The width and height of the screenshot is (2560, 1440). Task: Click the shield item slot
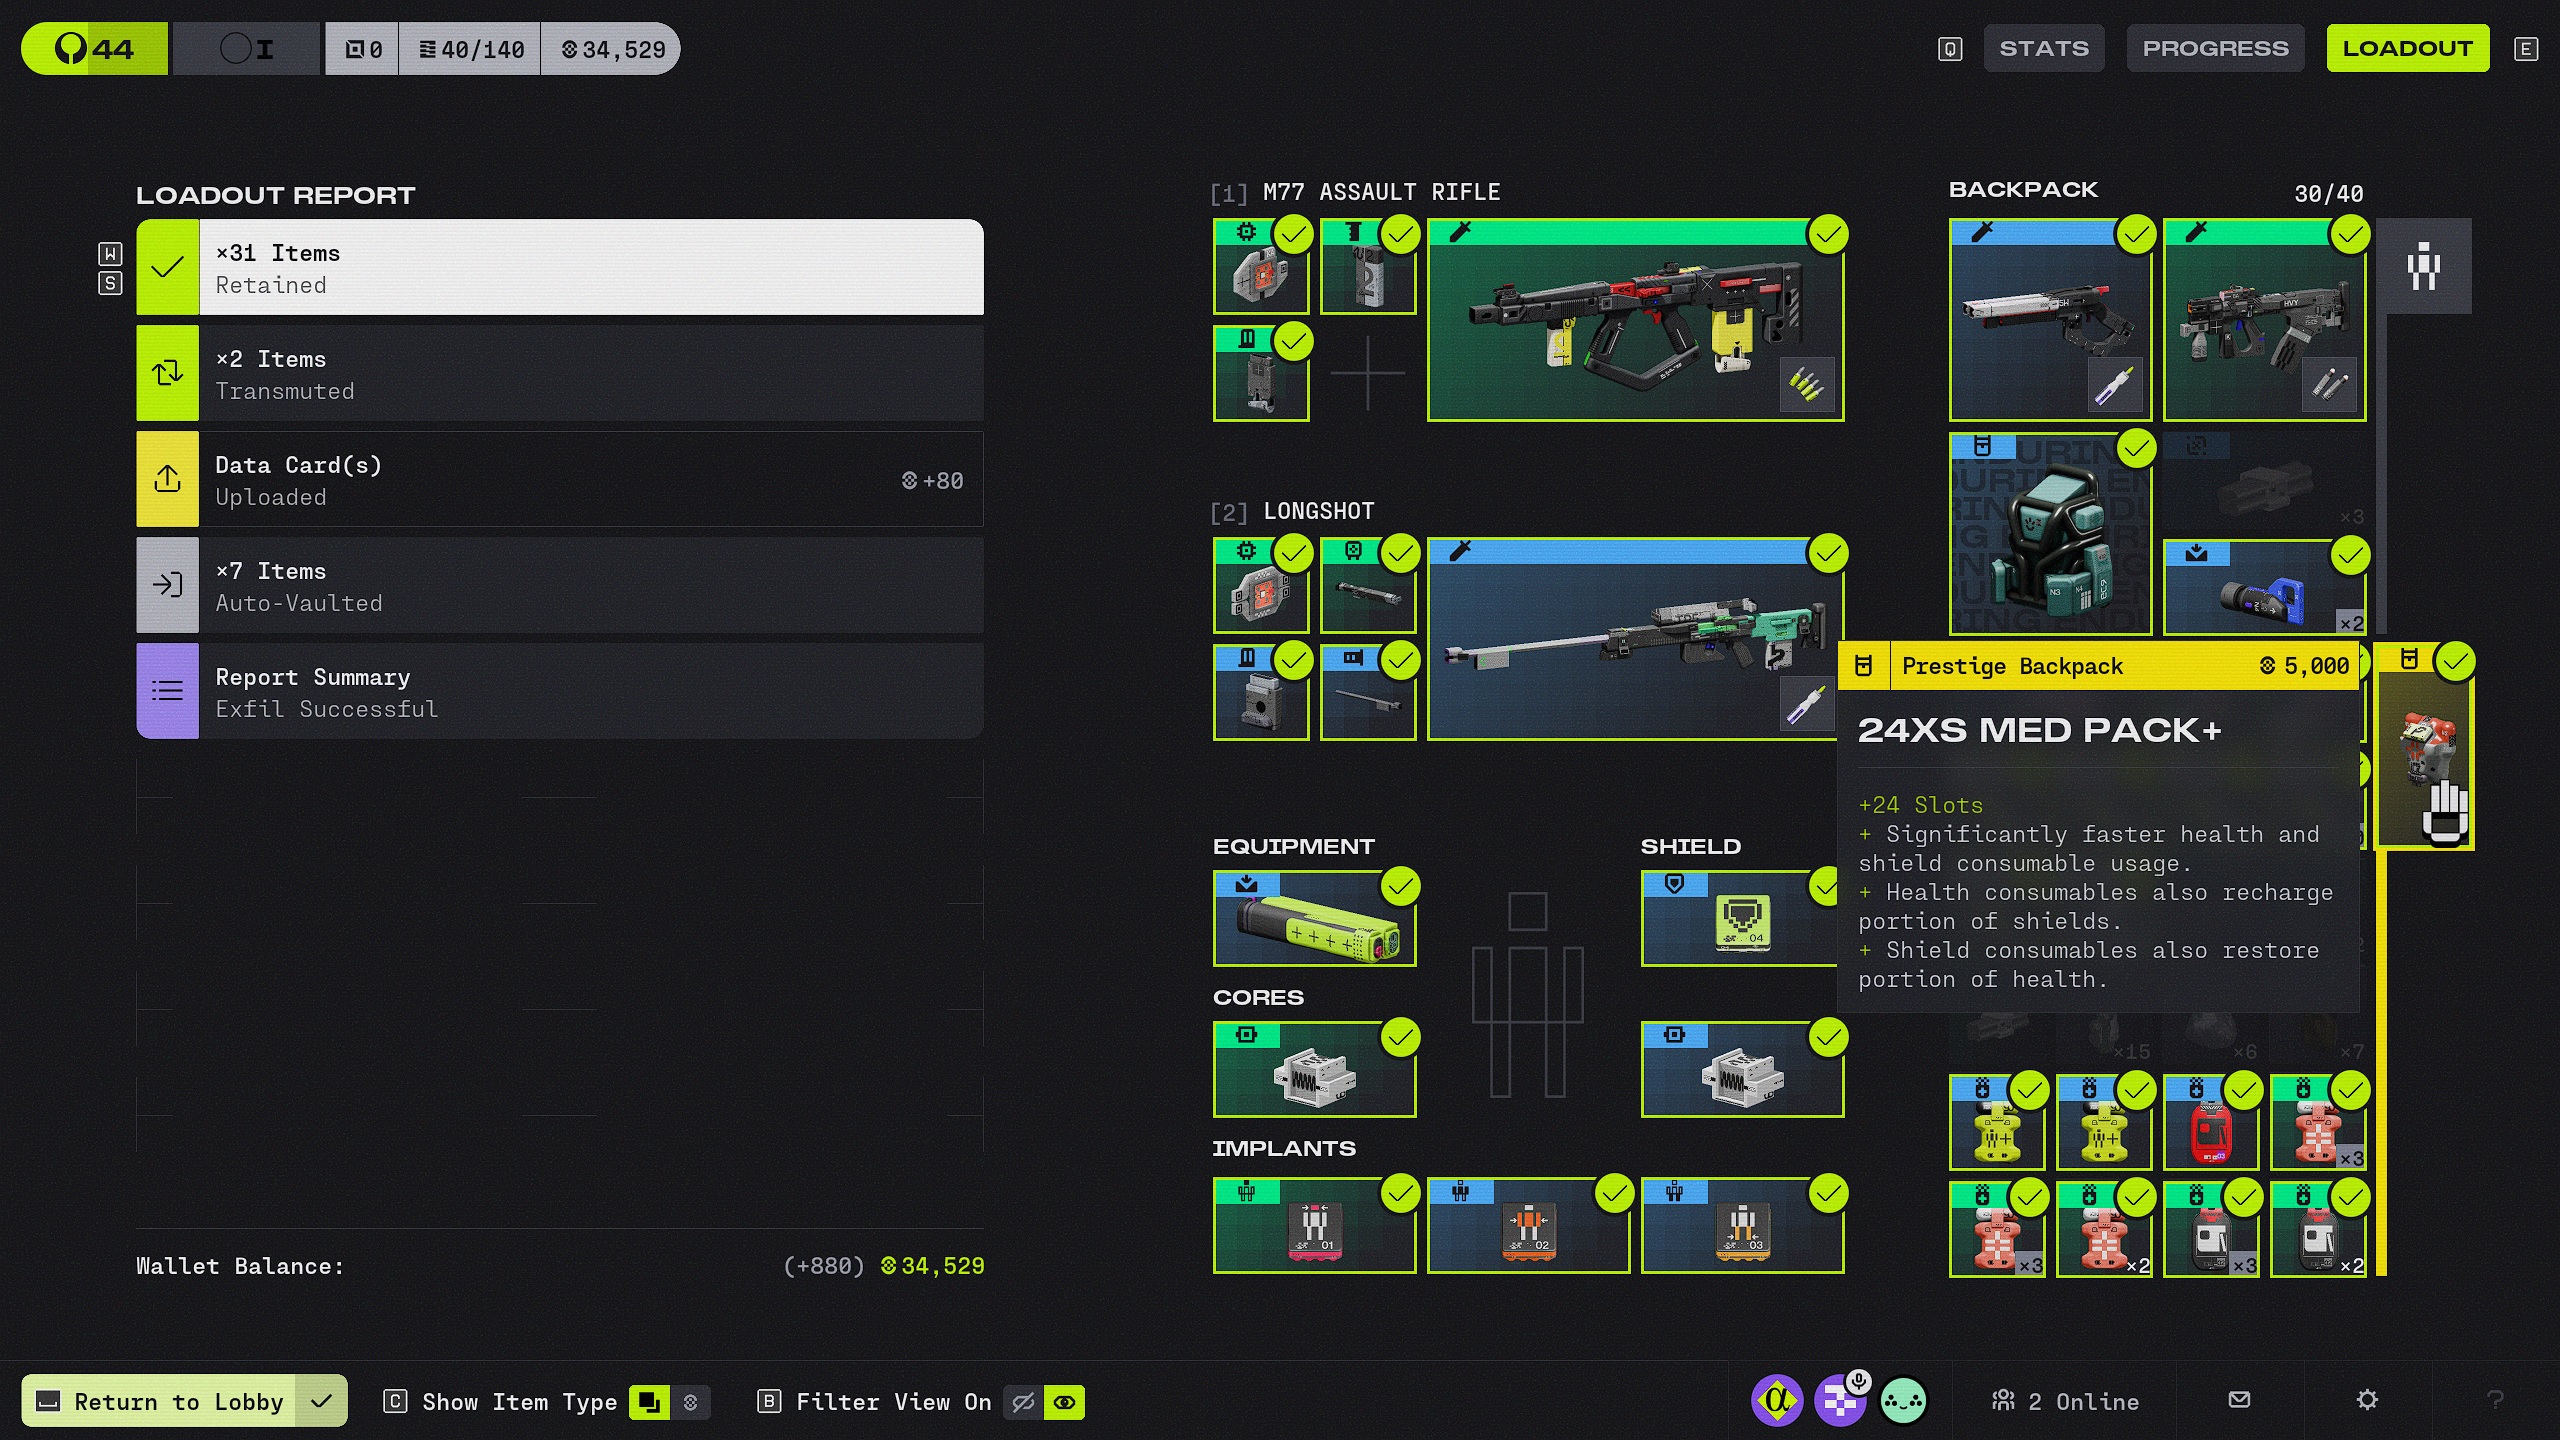[1740, 918]
